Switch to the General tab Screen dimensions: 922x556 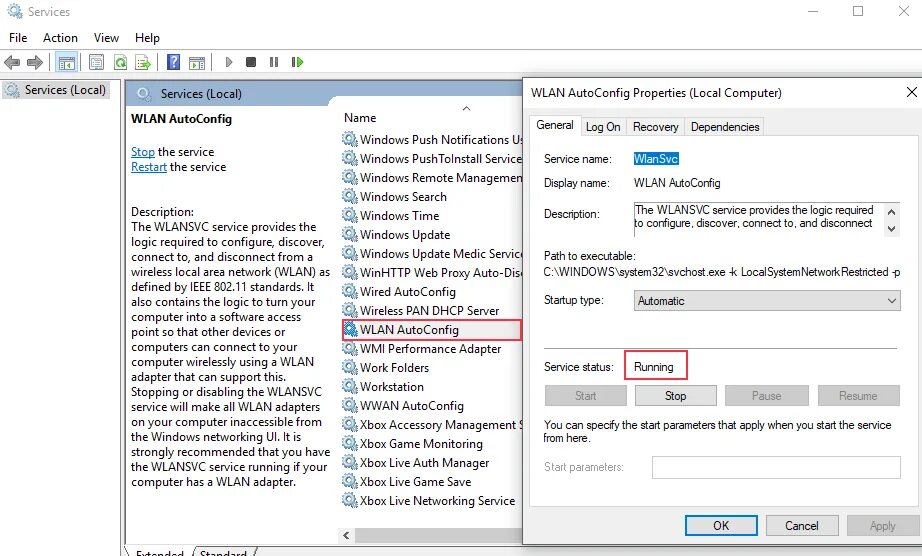554,125
